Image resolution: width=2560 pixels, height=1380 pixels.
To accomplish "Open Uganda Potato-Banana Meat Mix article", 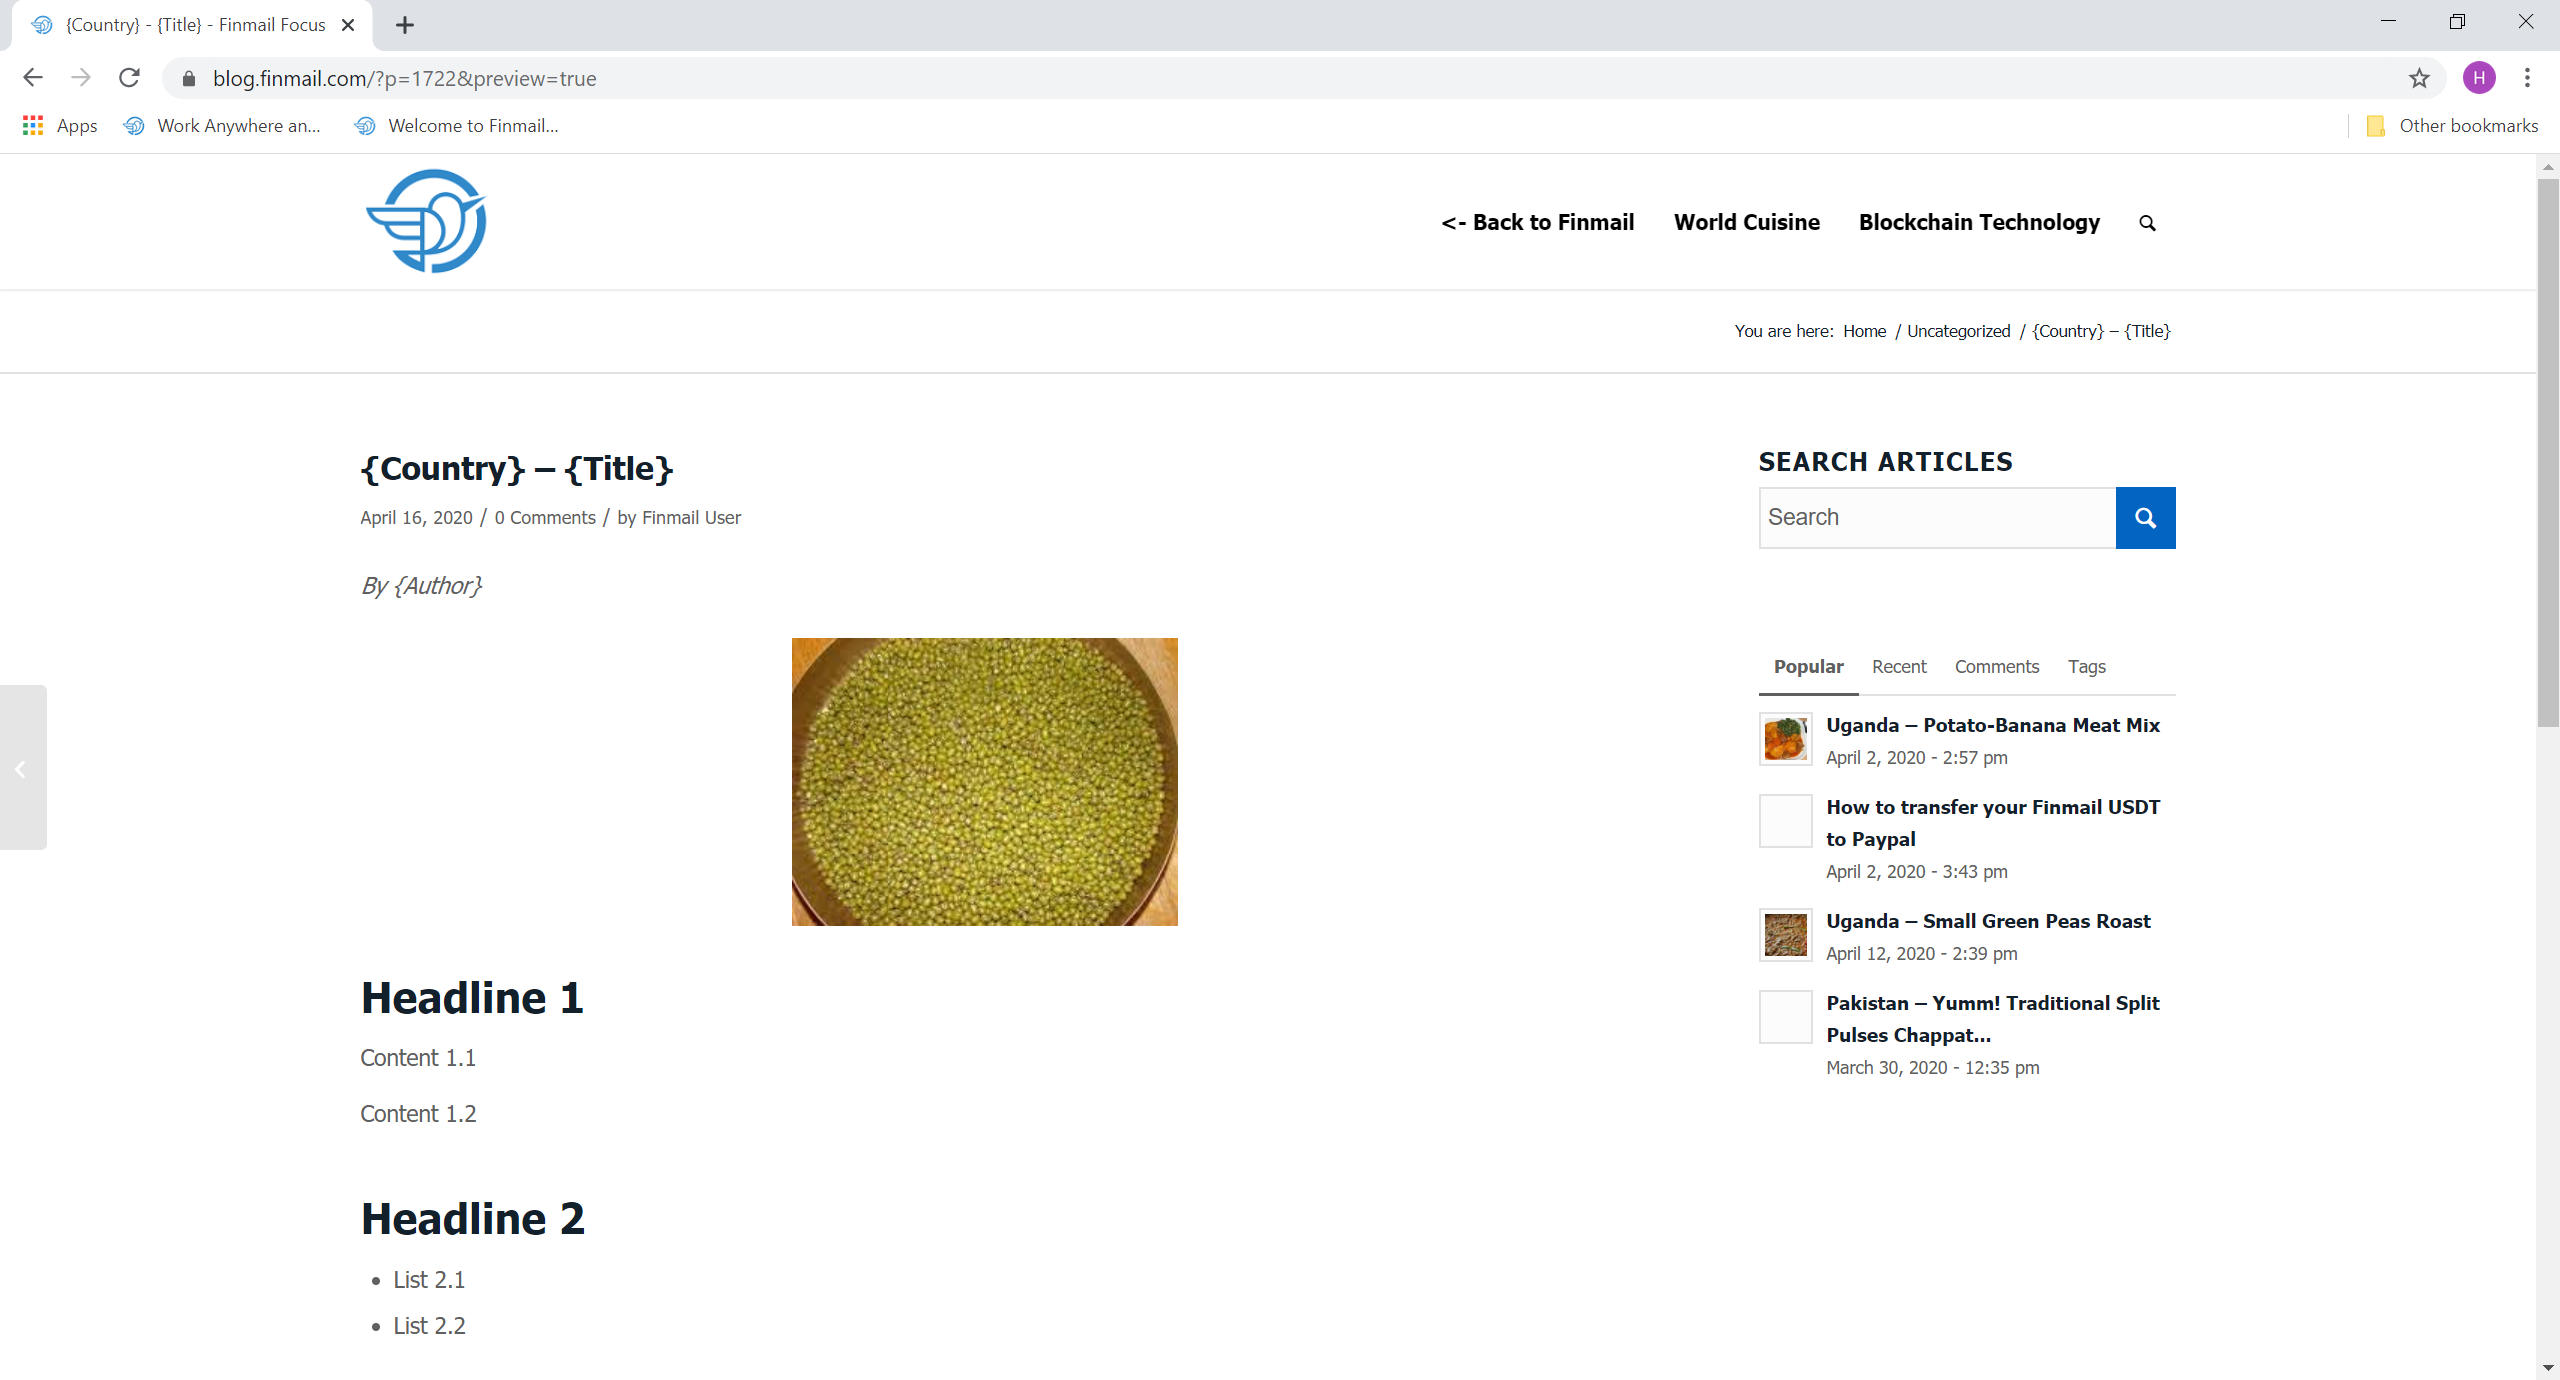I will pyautogui.click(x=1992, y=725).
